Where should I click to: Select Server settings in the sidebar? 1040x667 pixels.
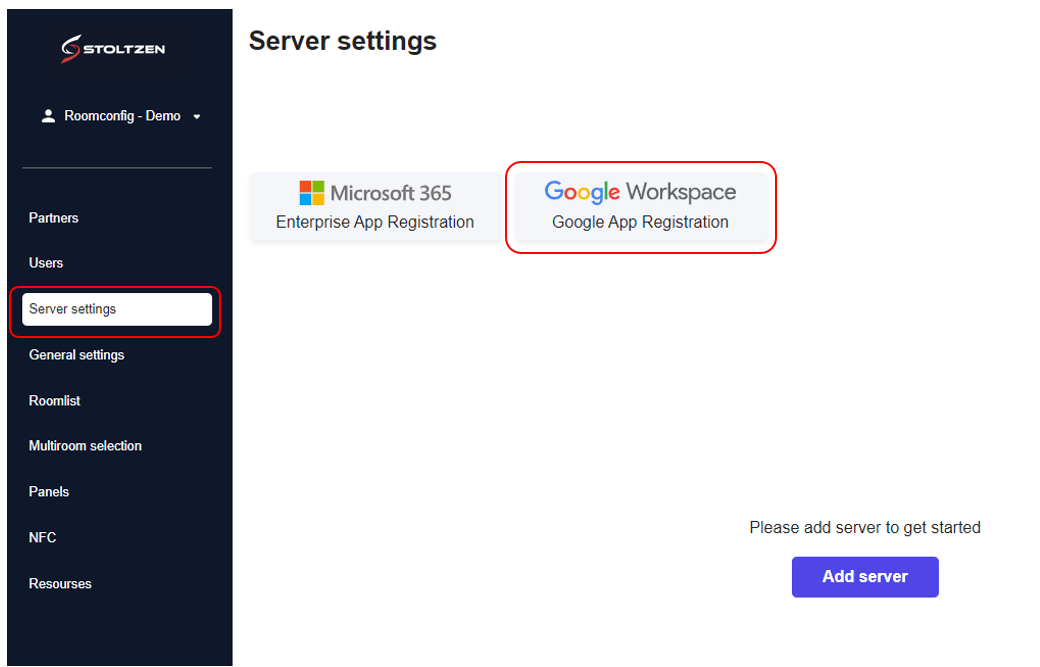click(x=117, y=310)
